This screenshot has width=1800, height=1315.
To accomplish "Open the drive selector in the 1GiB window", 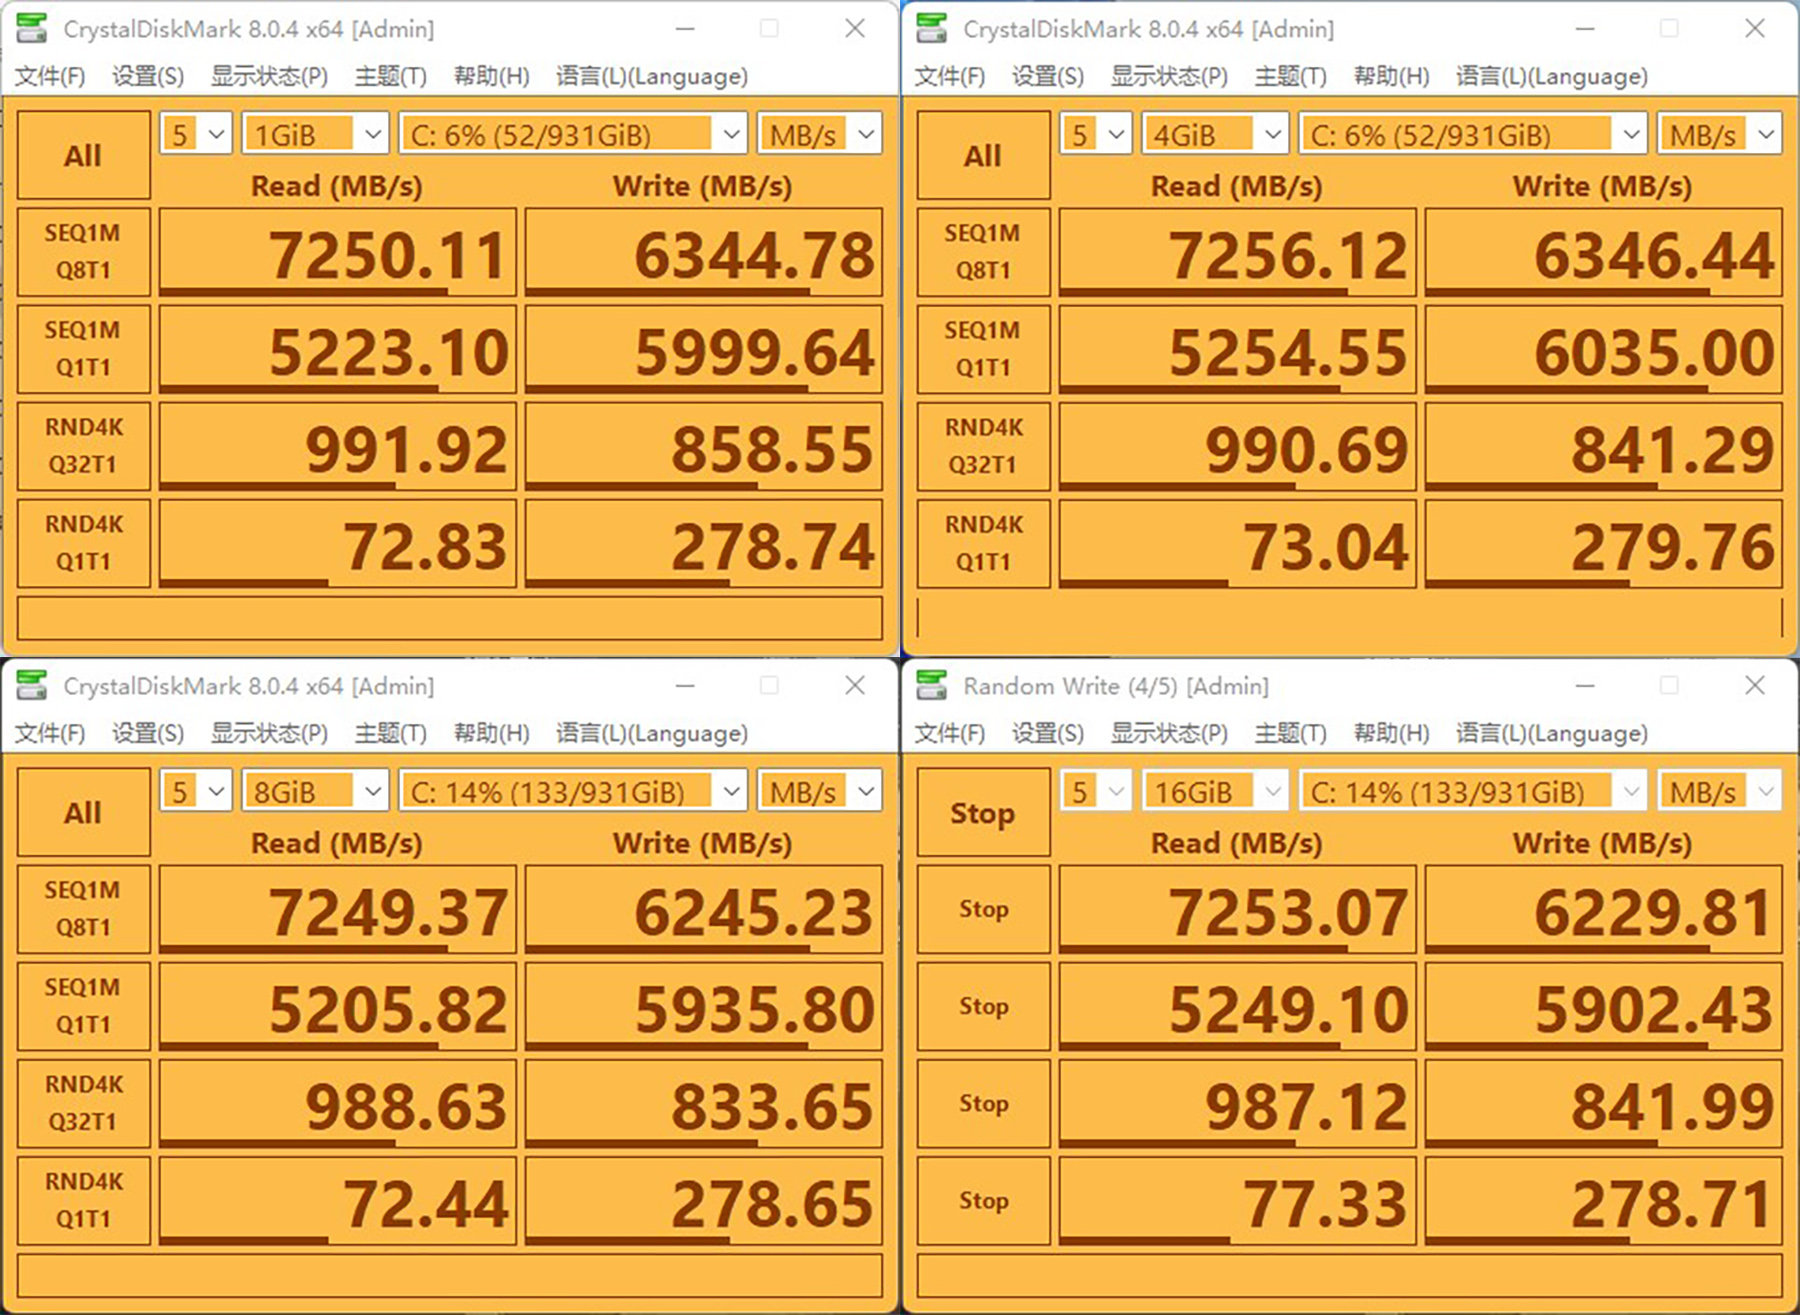I will pos(573,133).
